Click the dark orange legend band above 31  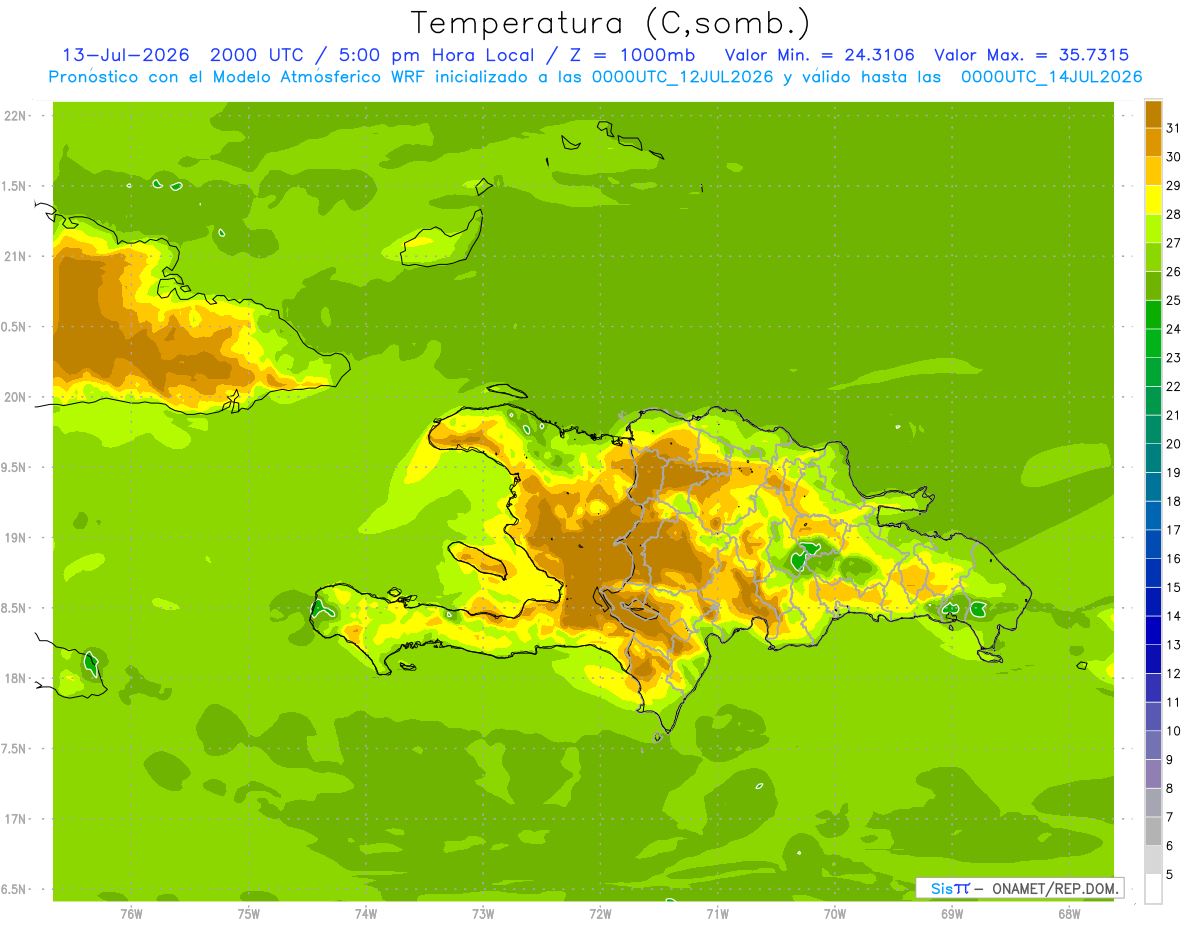click(x=1153, y=114)
